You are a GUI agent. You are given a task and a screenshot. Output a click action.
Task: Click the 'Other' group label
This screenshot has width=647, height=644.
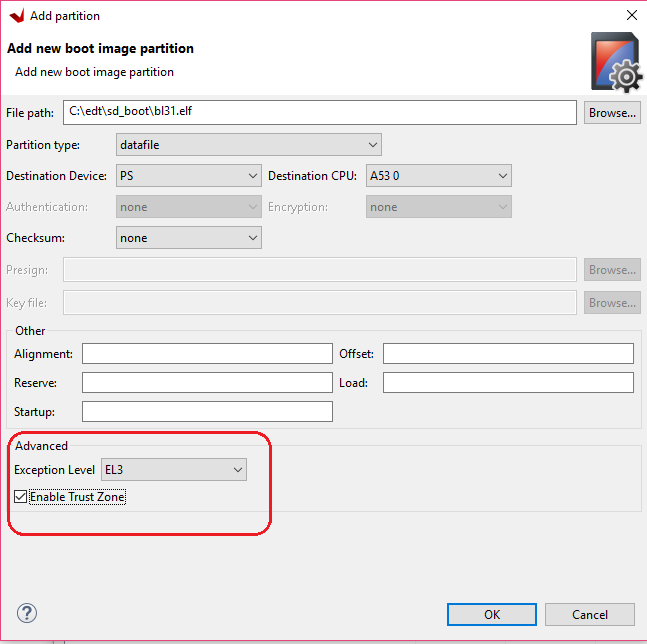[30, 330]
